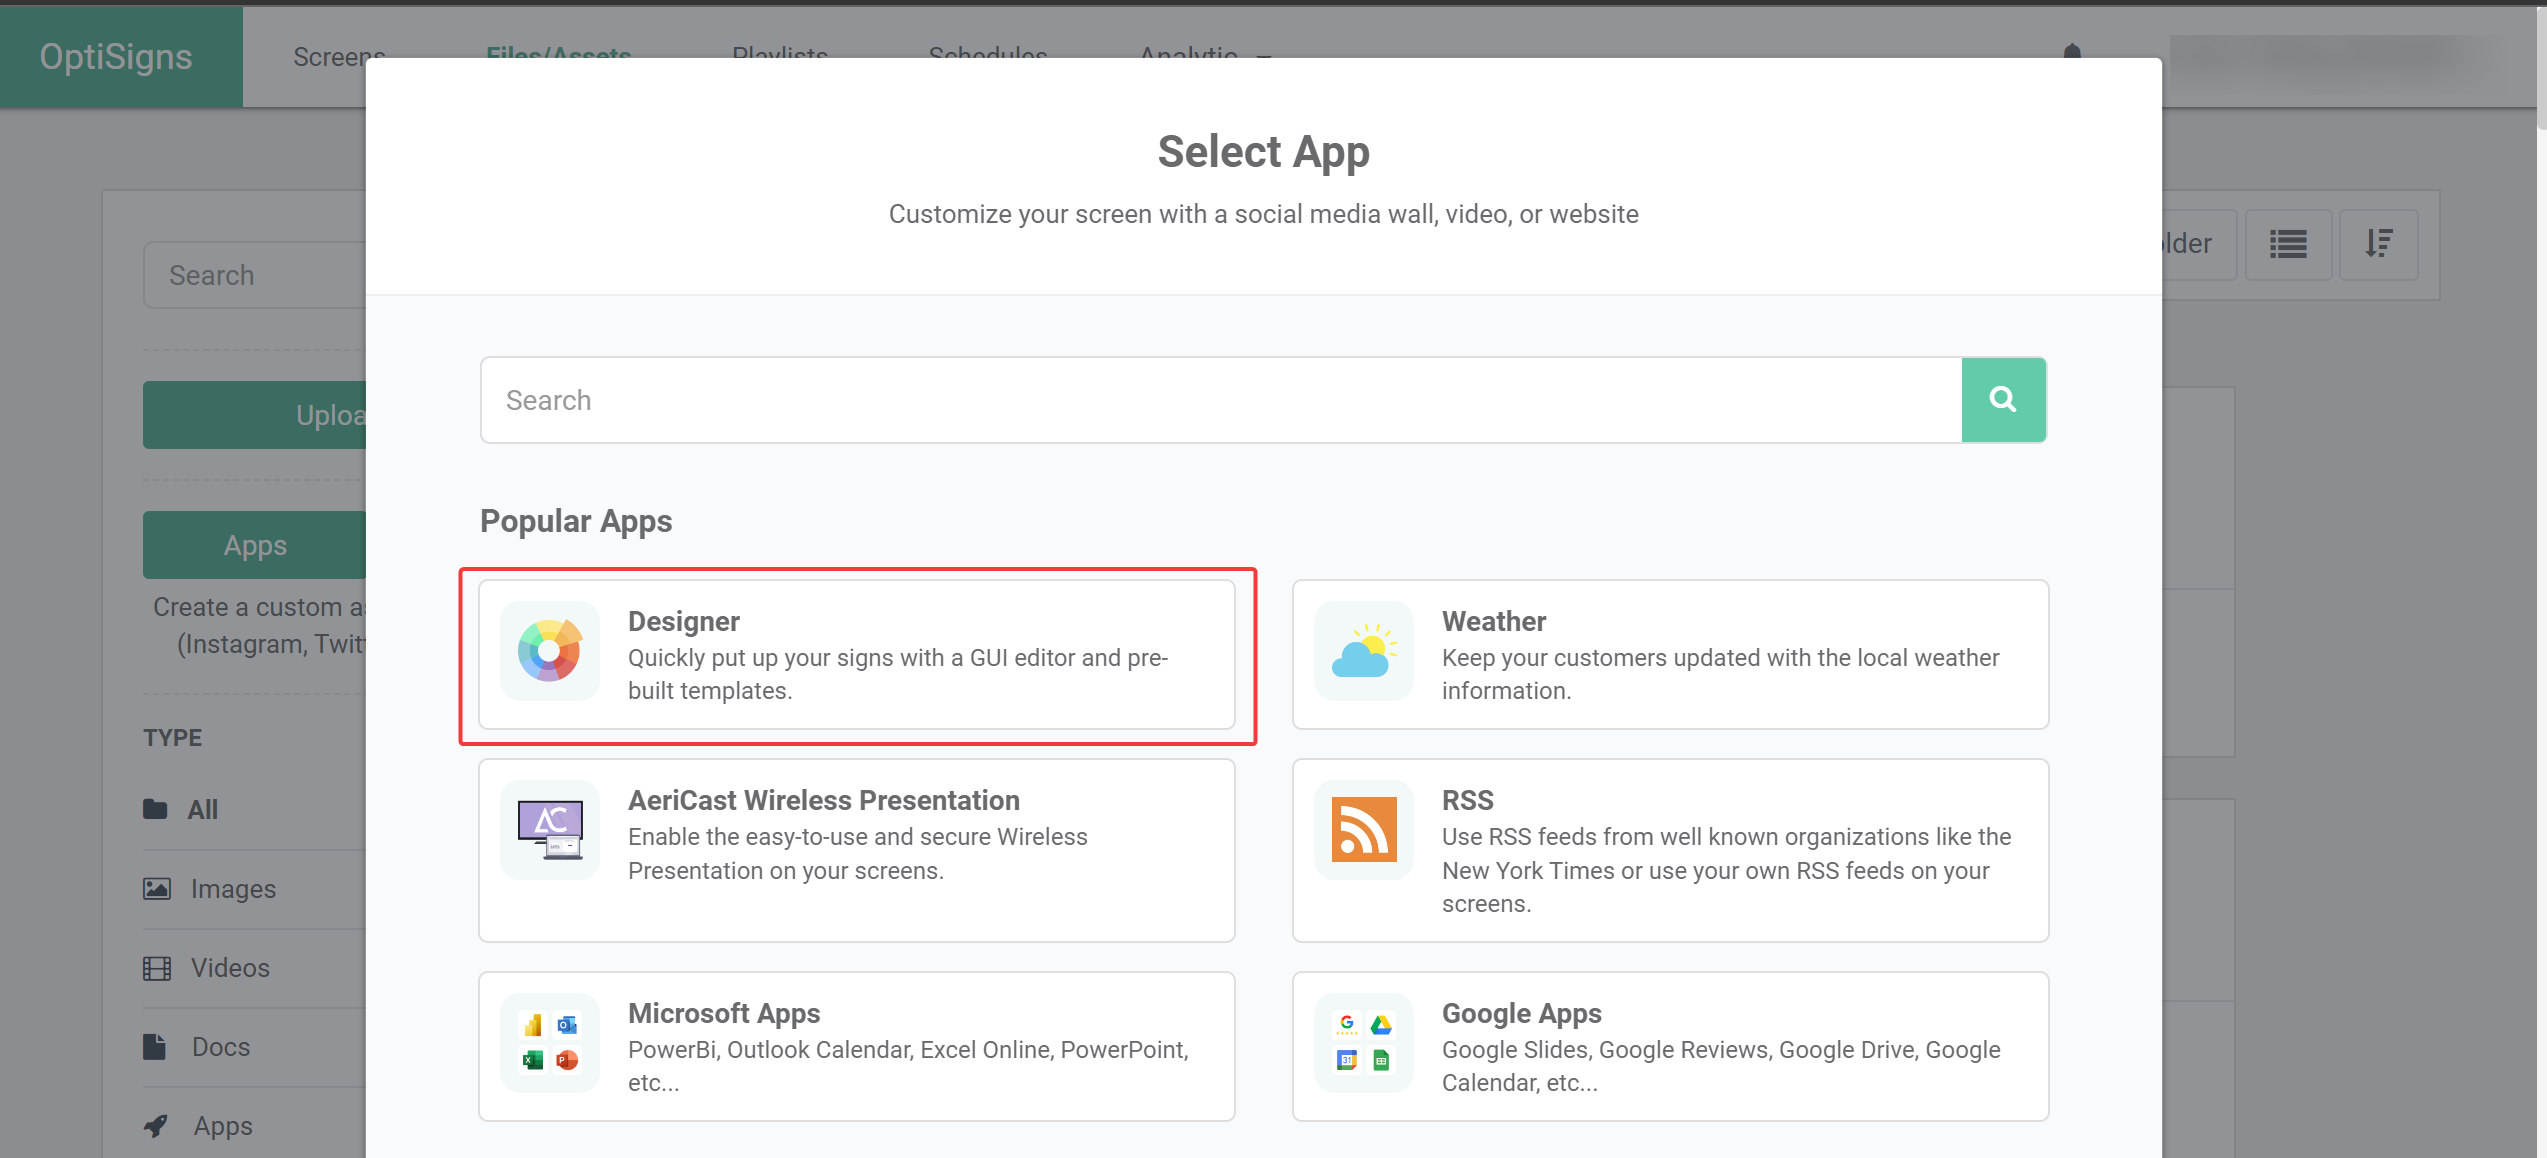Click the Weather app description text
2547x1158 pixels.
[1720, 674]
